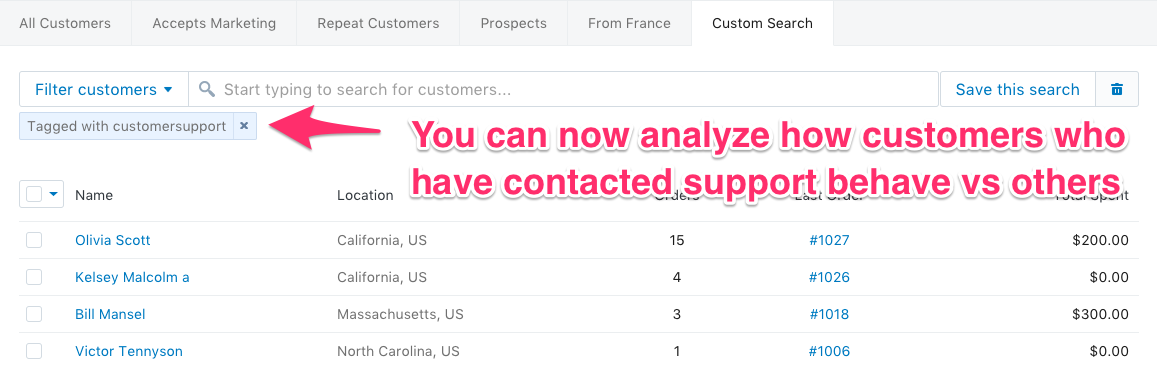Click the Save this search button
The image size is (1157, 388).
tap(1018, 89)
